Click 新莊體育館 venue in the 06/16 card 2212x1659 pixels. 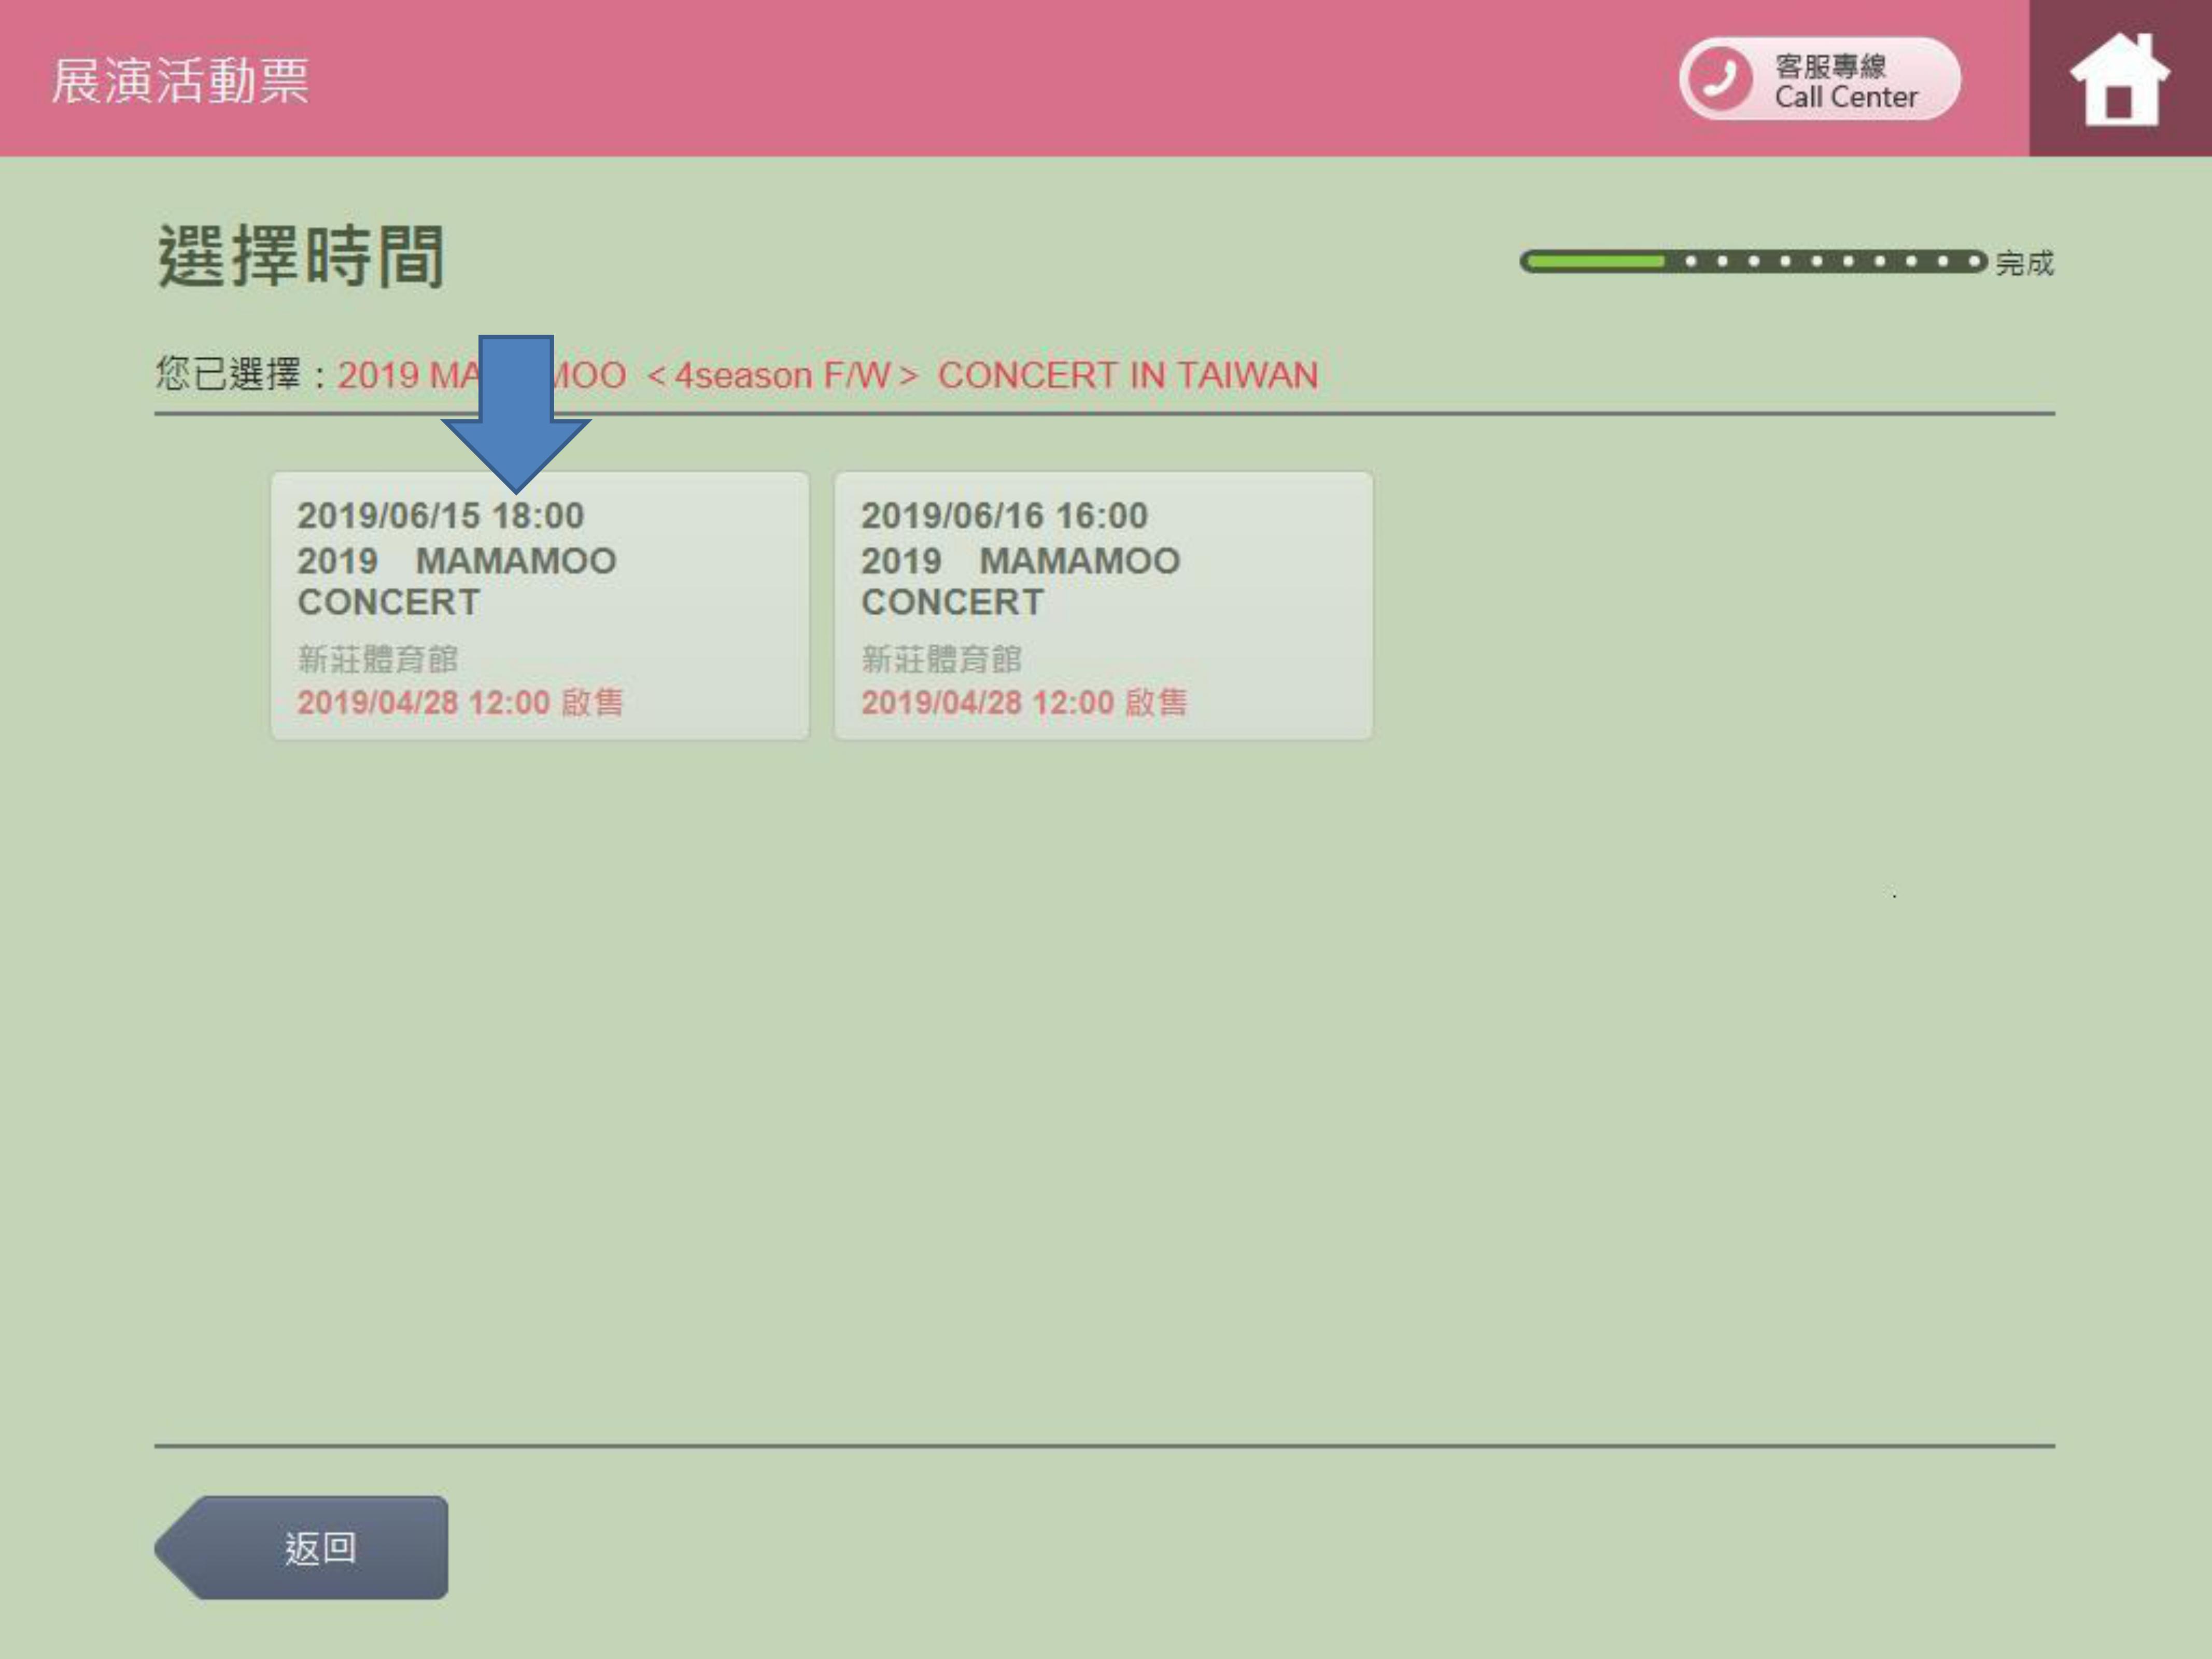942,659
